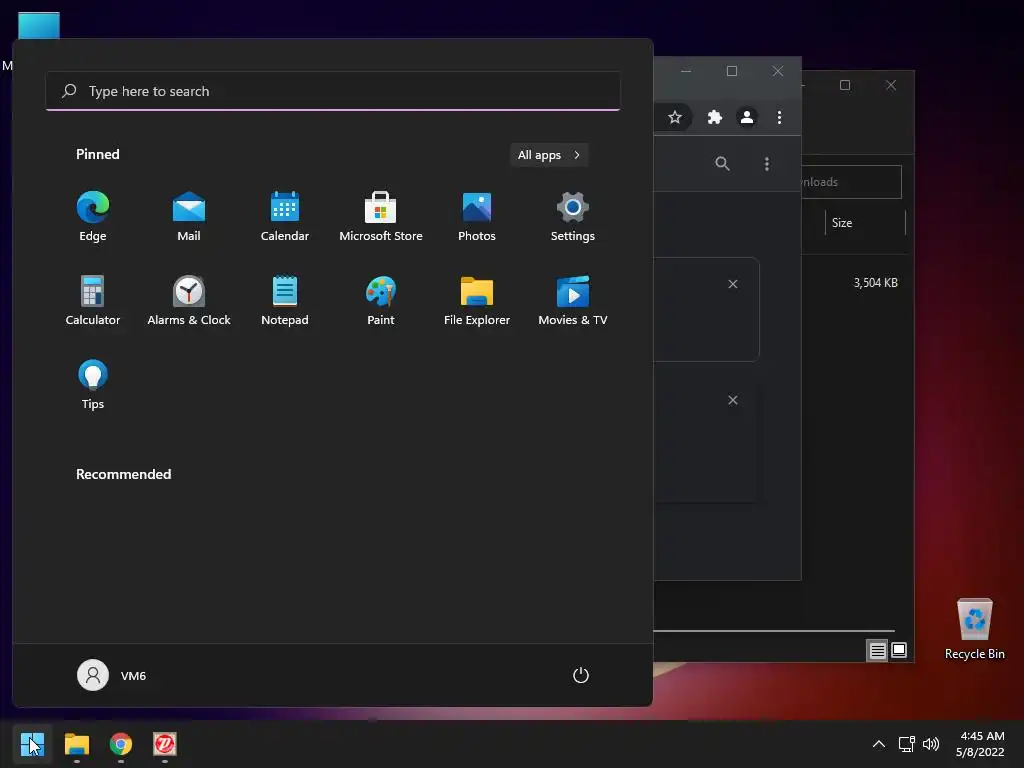Open the clock and date panel
The width and height of the screenshot is (1024, 768).
coord(981,744)
